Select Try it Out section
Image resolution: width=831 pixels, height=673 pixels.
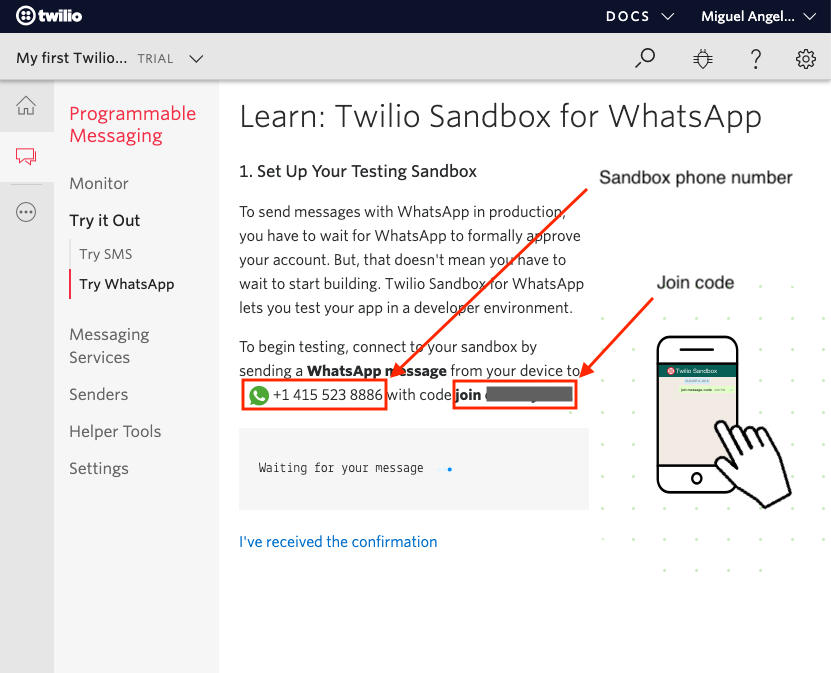[104, 220]
